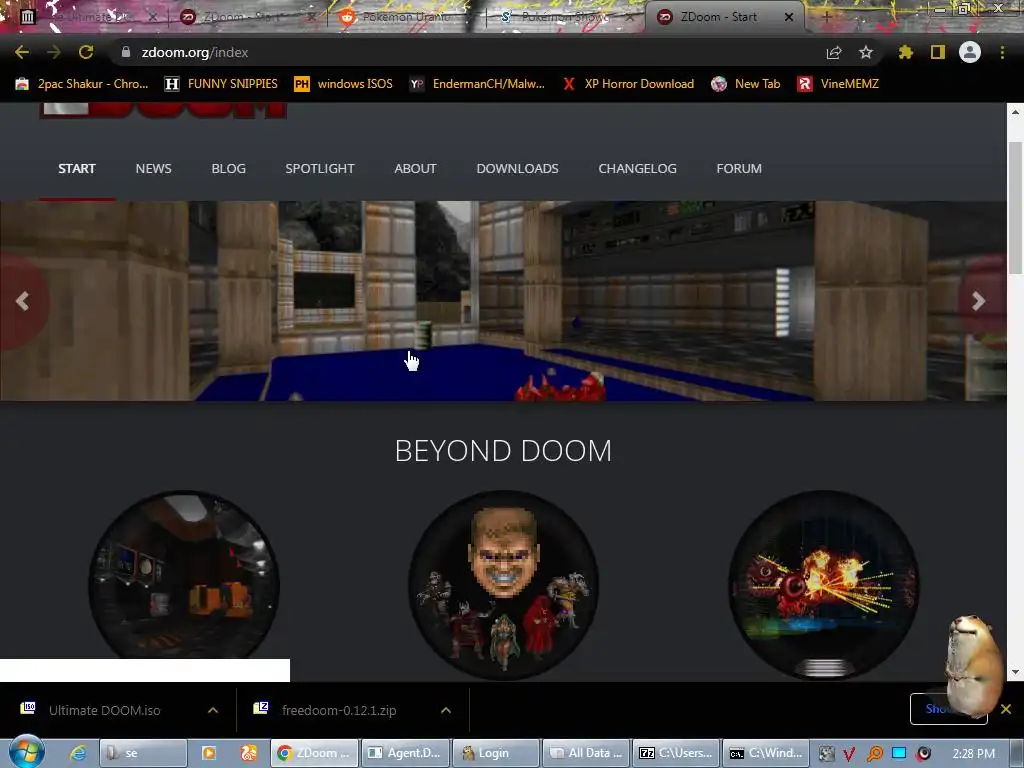1024x768 pixels.
Task: Expand options for Ultimate DOOM.iso download
Action: click(213, 710)
